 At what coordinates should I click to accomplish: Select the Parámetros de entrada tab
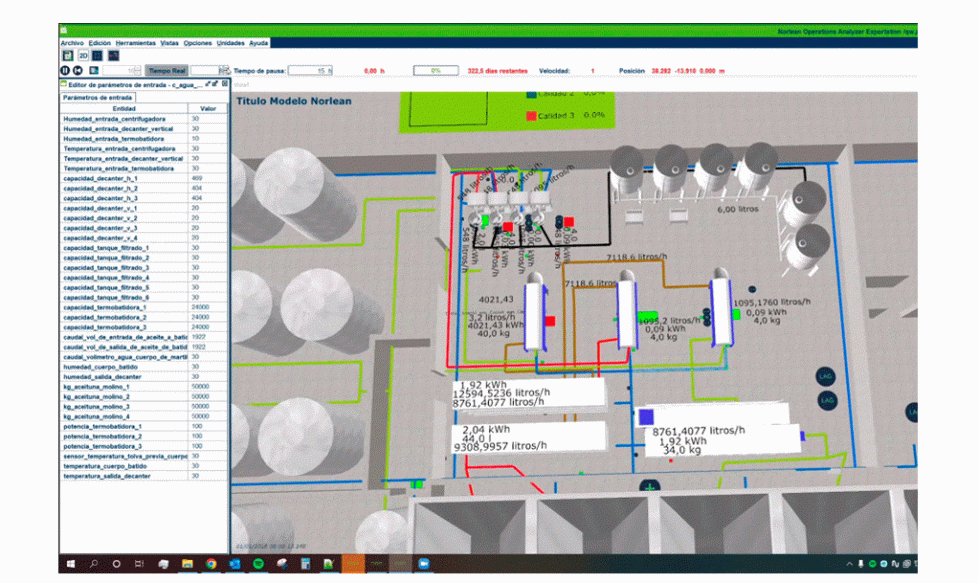point(97,97)
